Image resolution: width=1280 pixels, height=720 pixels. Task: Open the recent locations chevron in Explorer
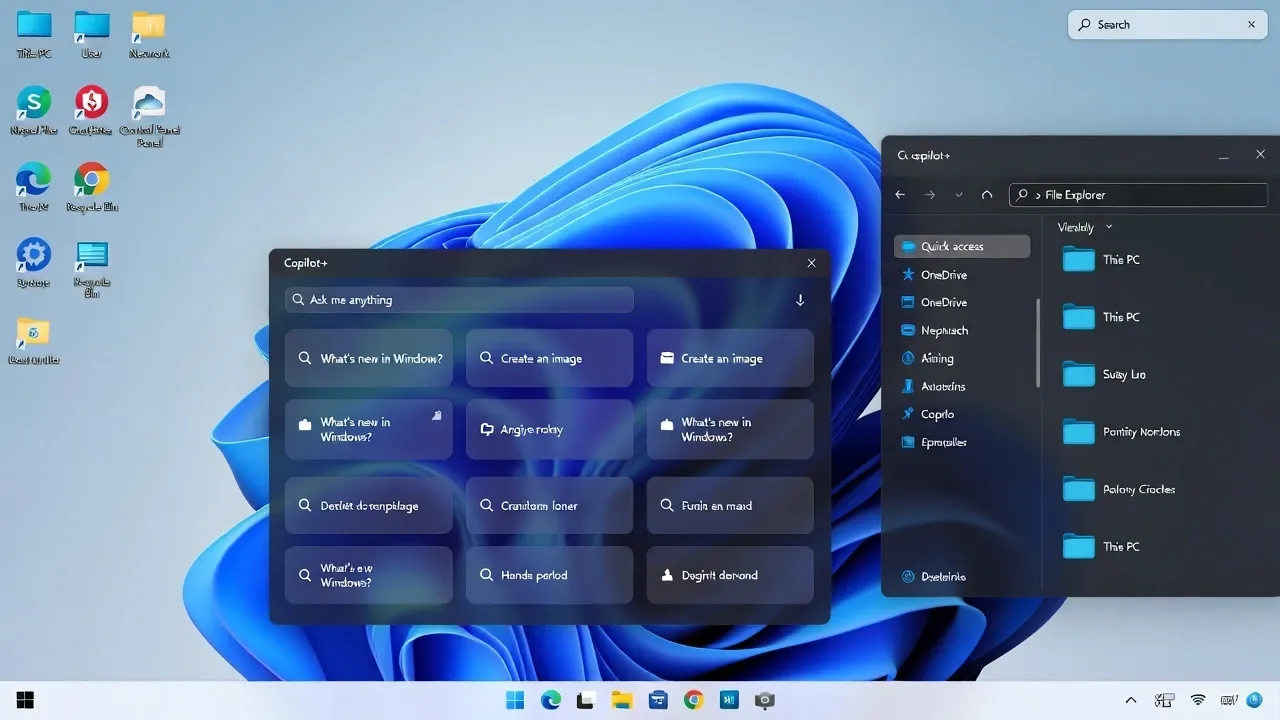(959, 195)
